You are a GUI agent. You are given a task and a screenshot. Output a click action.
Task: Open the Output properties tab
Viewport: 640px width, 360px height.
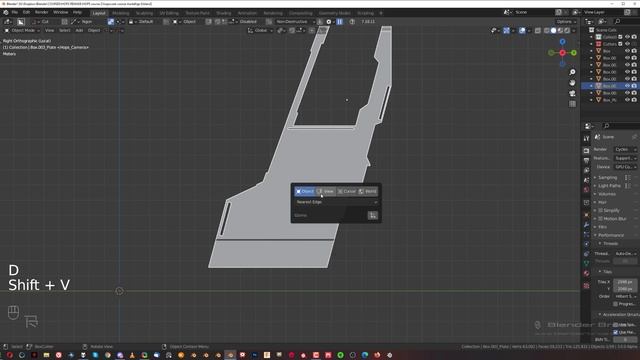coord(586,160)
